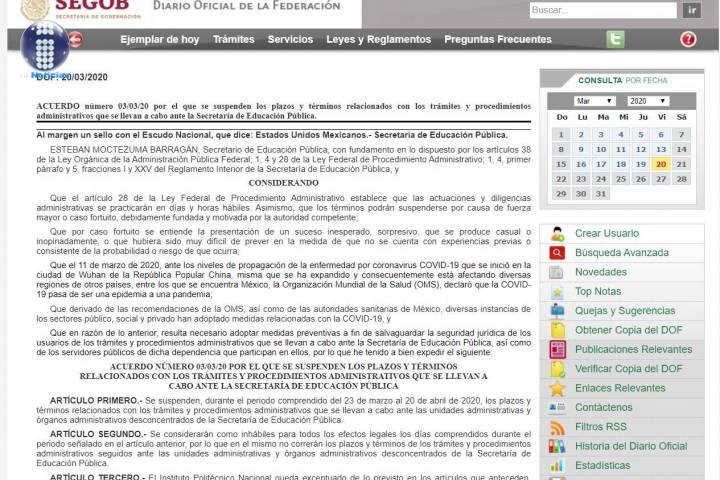Click the red back arrow icon
Screen dimensions: 720x480
tap(75, 40)
